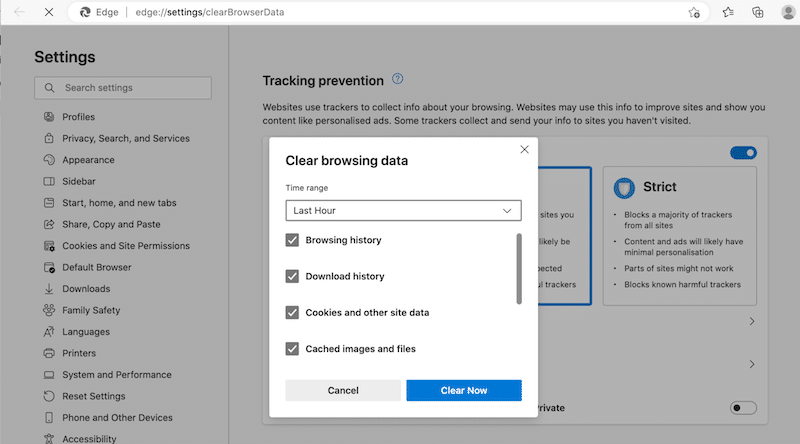This screenshot has height=444, width=800.
Task: Click the Profiles sidebar icon
Action: click(x=49, y=117)
